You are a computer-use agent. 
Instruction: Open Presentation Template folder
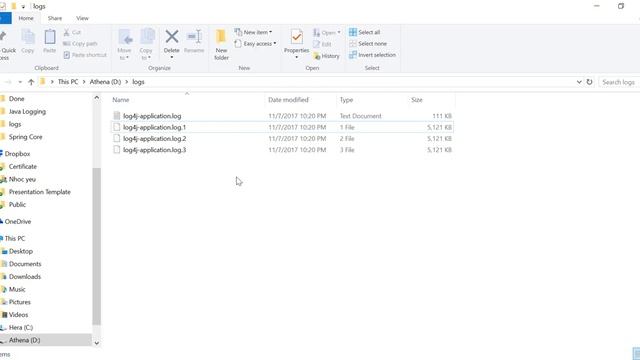40,192
